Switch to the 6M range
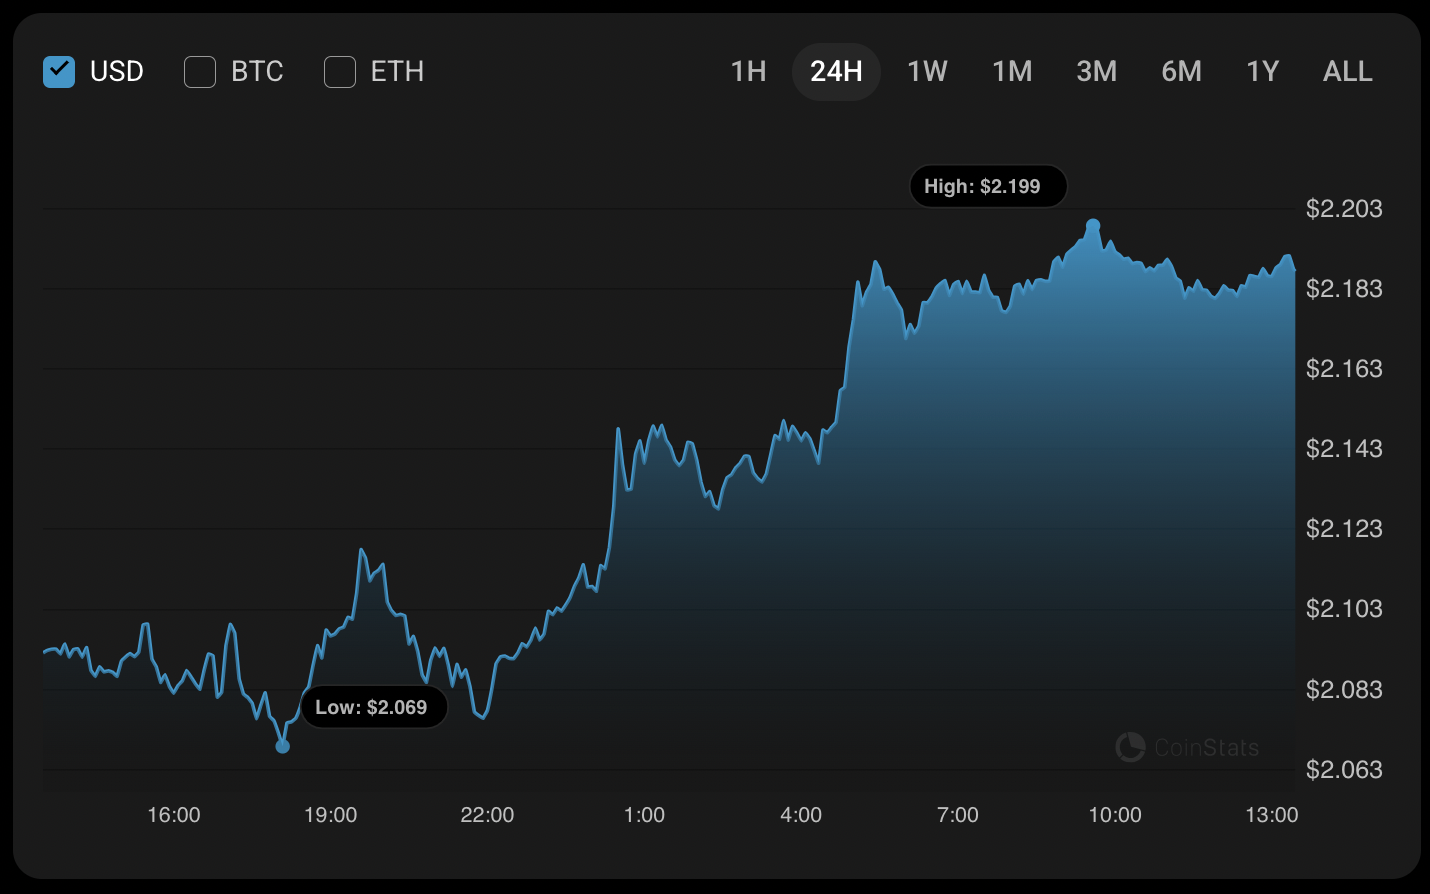 point(1181,72)
